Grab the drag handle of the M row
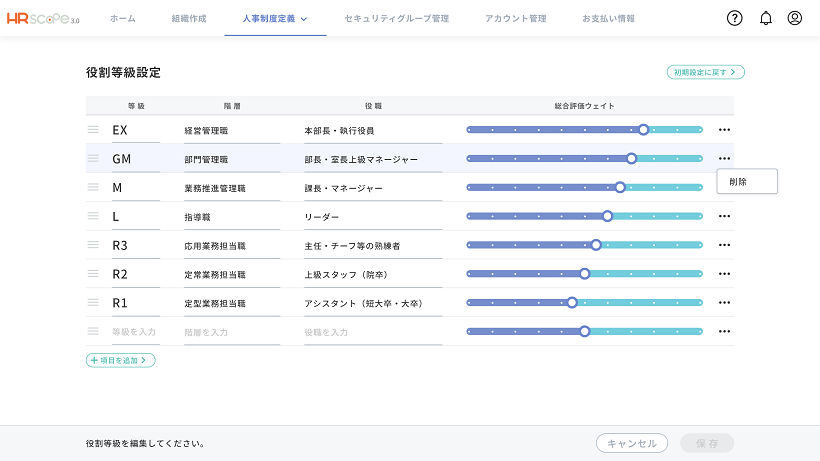This screenshot has height=461, width=820. pos(93,187)
